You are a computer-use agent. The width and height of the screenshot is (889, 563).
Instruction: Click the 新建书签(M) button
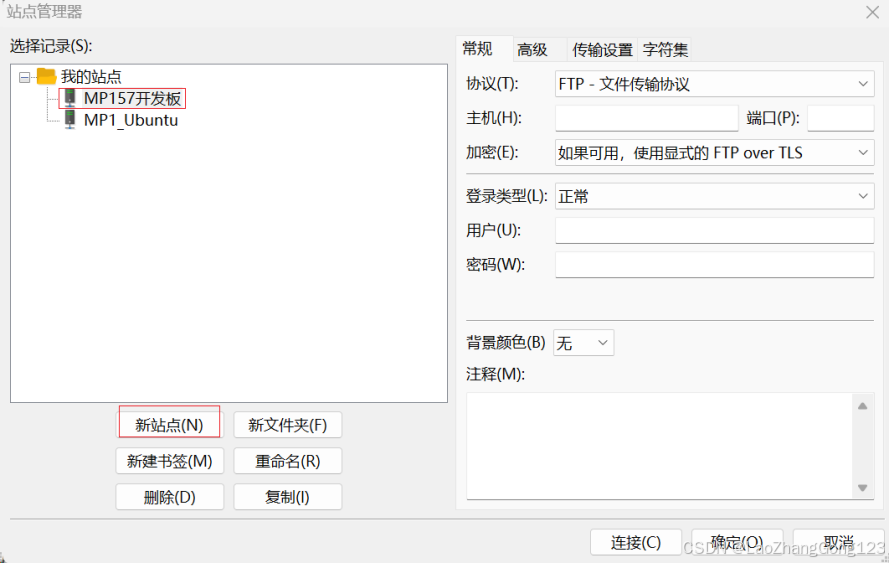[x=170, y=461]
